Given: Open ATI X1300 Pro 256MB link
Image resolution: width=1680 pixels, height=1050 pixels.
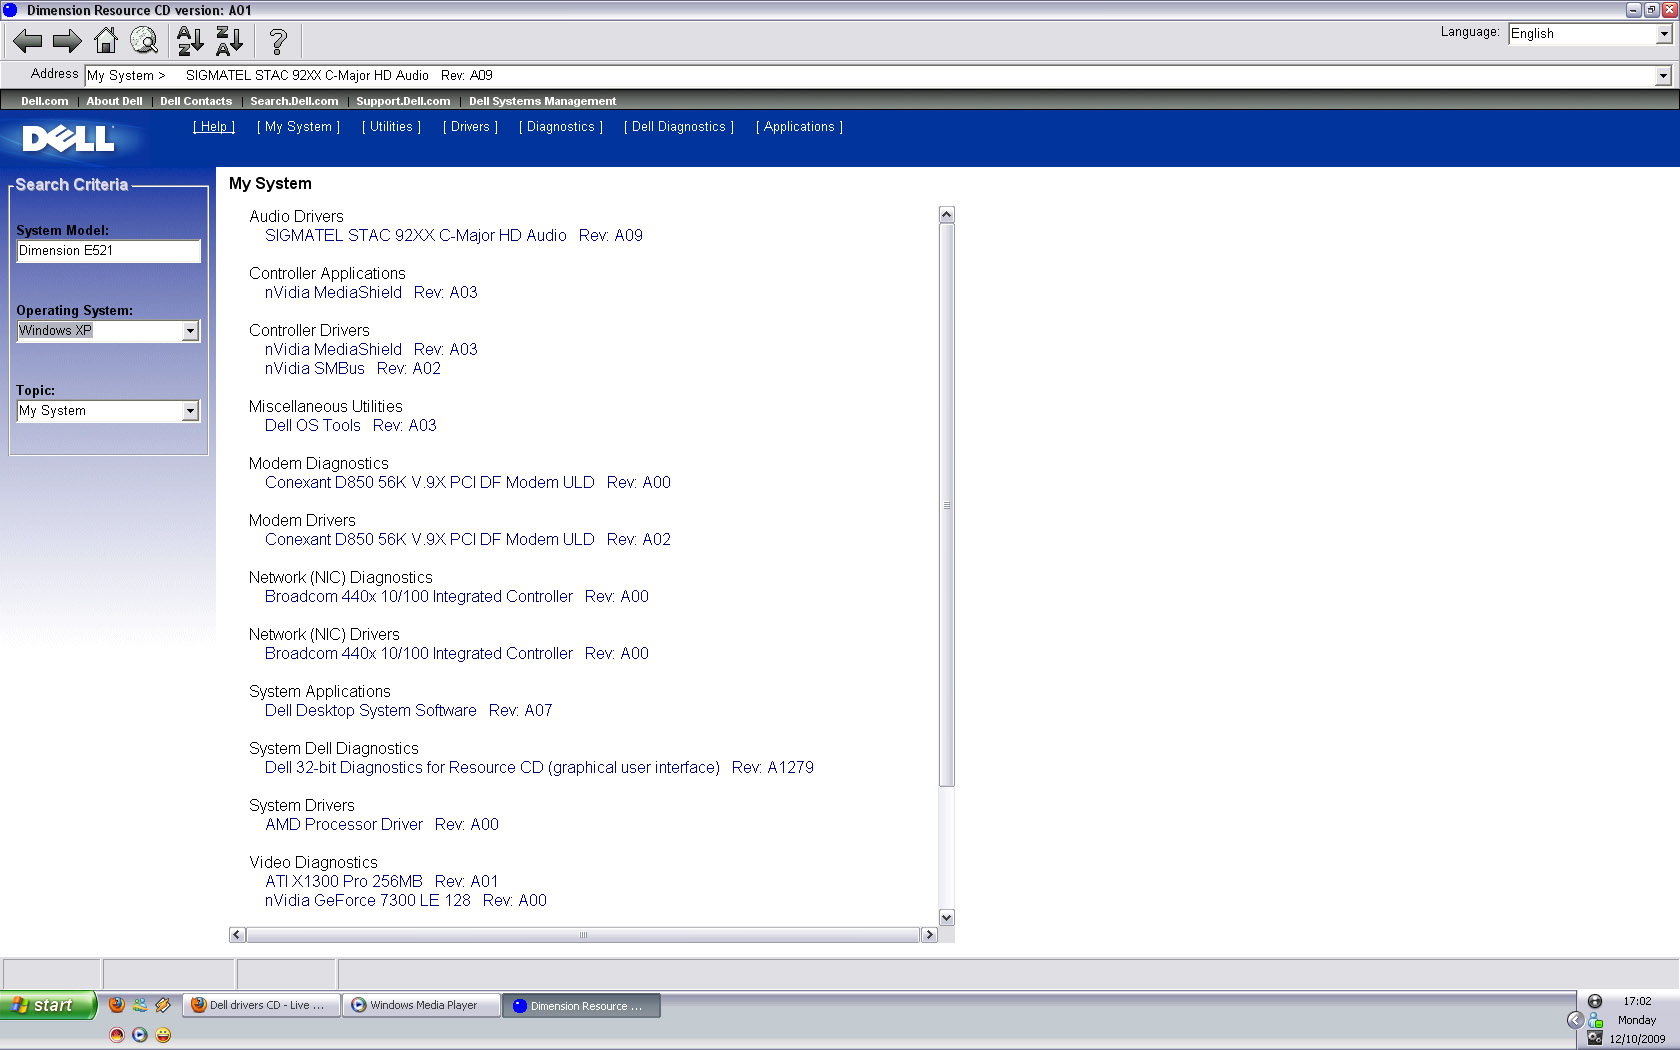Looking at the screenshot, I should tap(382, 882).
